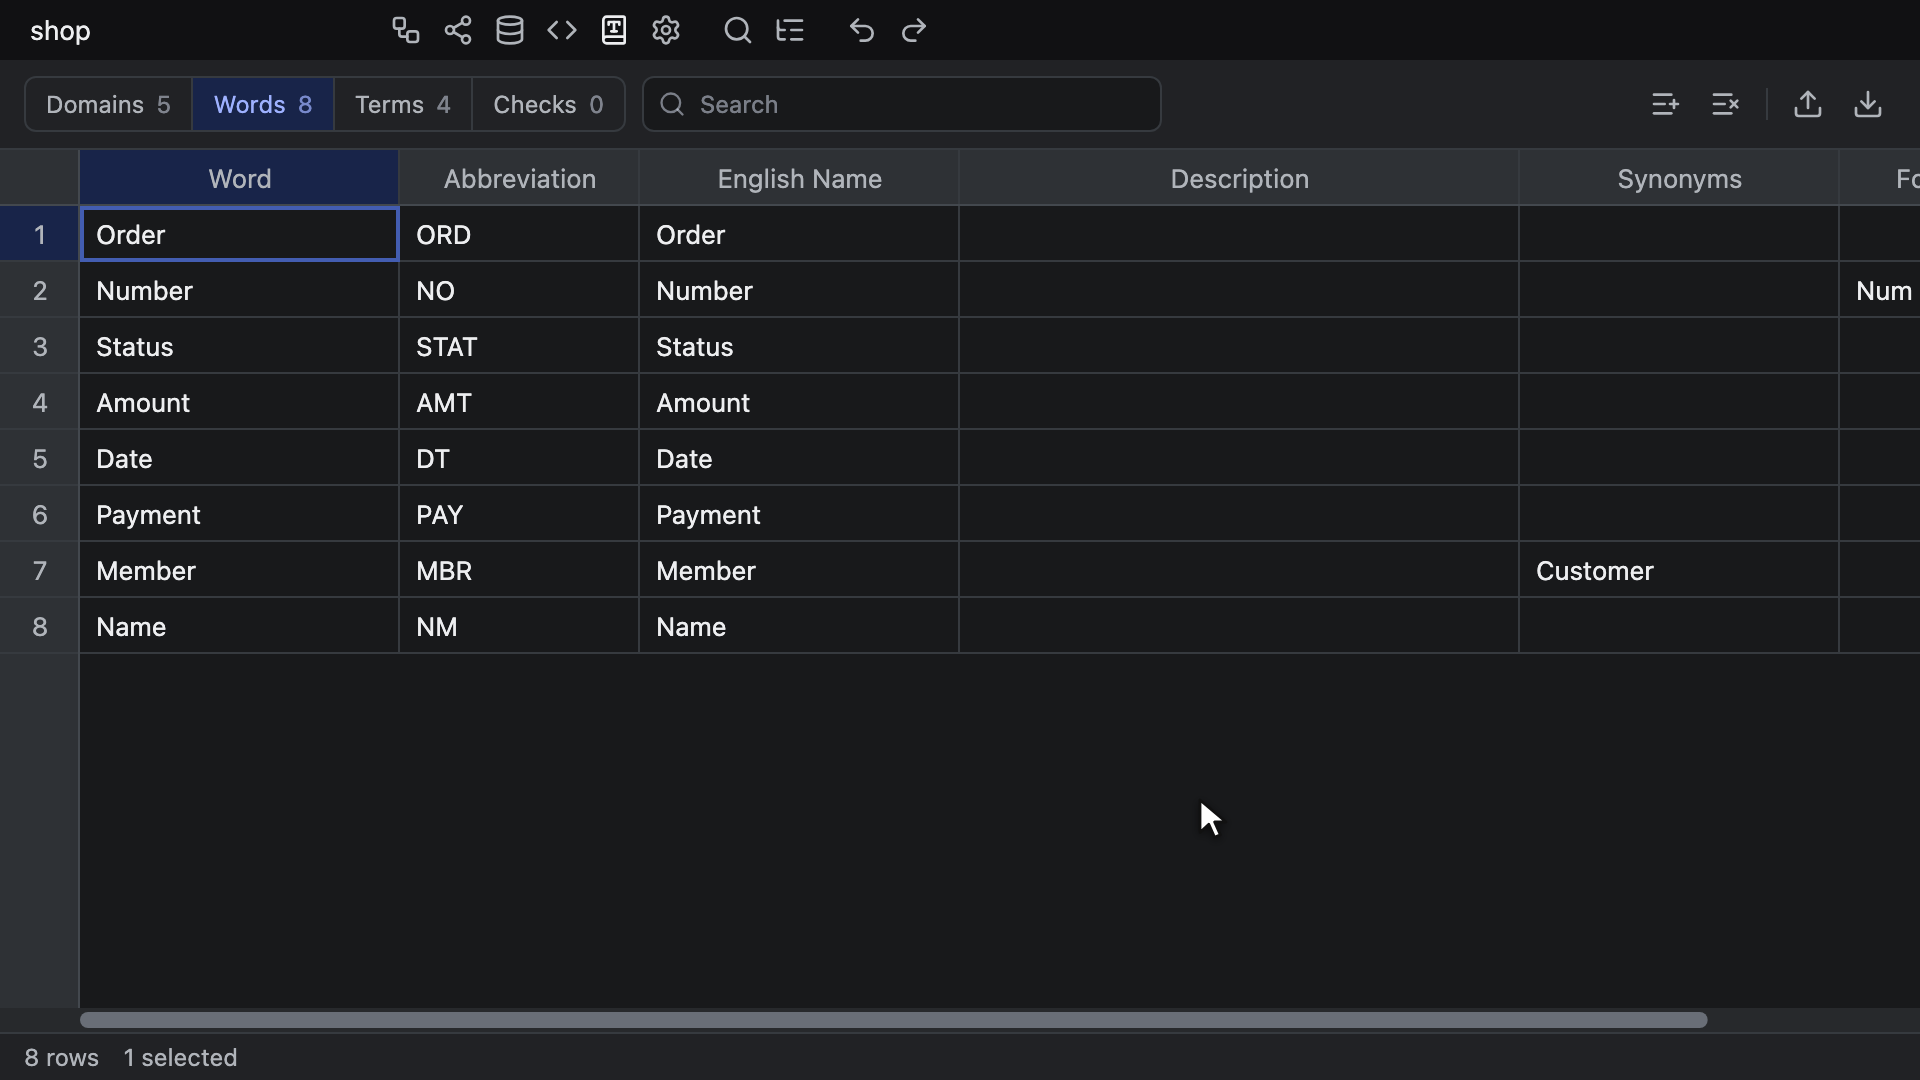Viewport: 1920px width, 1080px height.
Task: Click the Word column header
Action: (x=239, y=178)
